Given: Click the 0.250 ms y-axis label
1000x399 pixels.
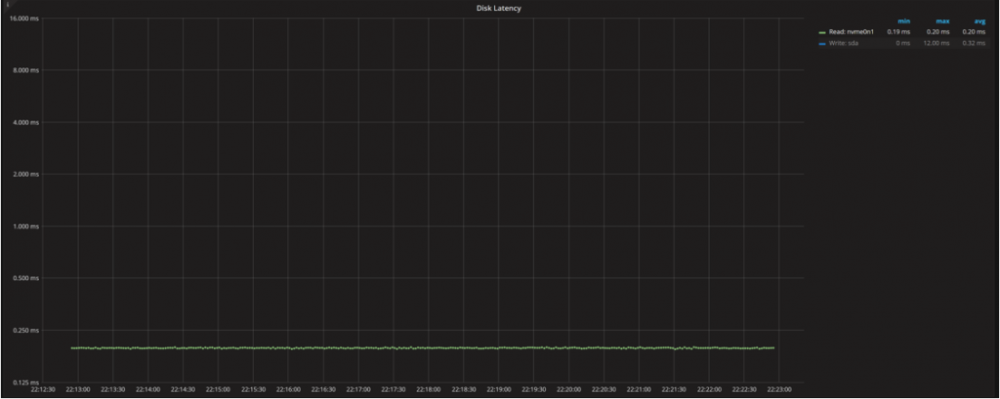Looking at the screenshot, I should point(26,331).
